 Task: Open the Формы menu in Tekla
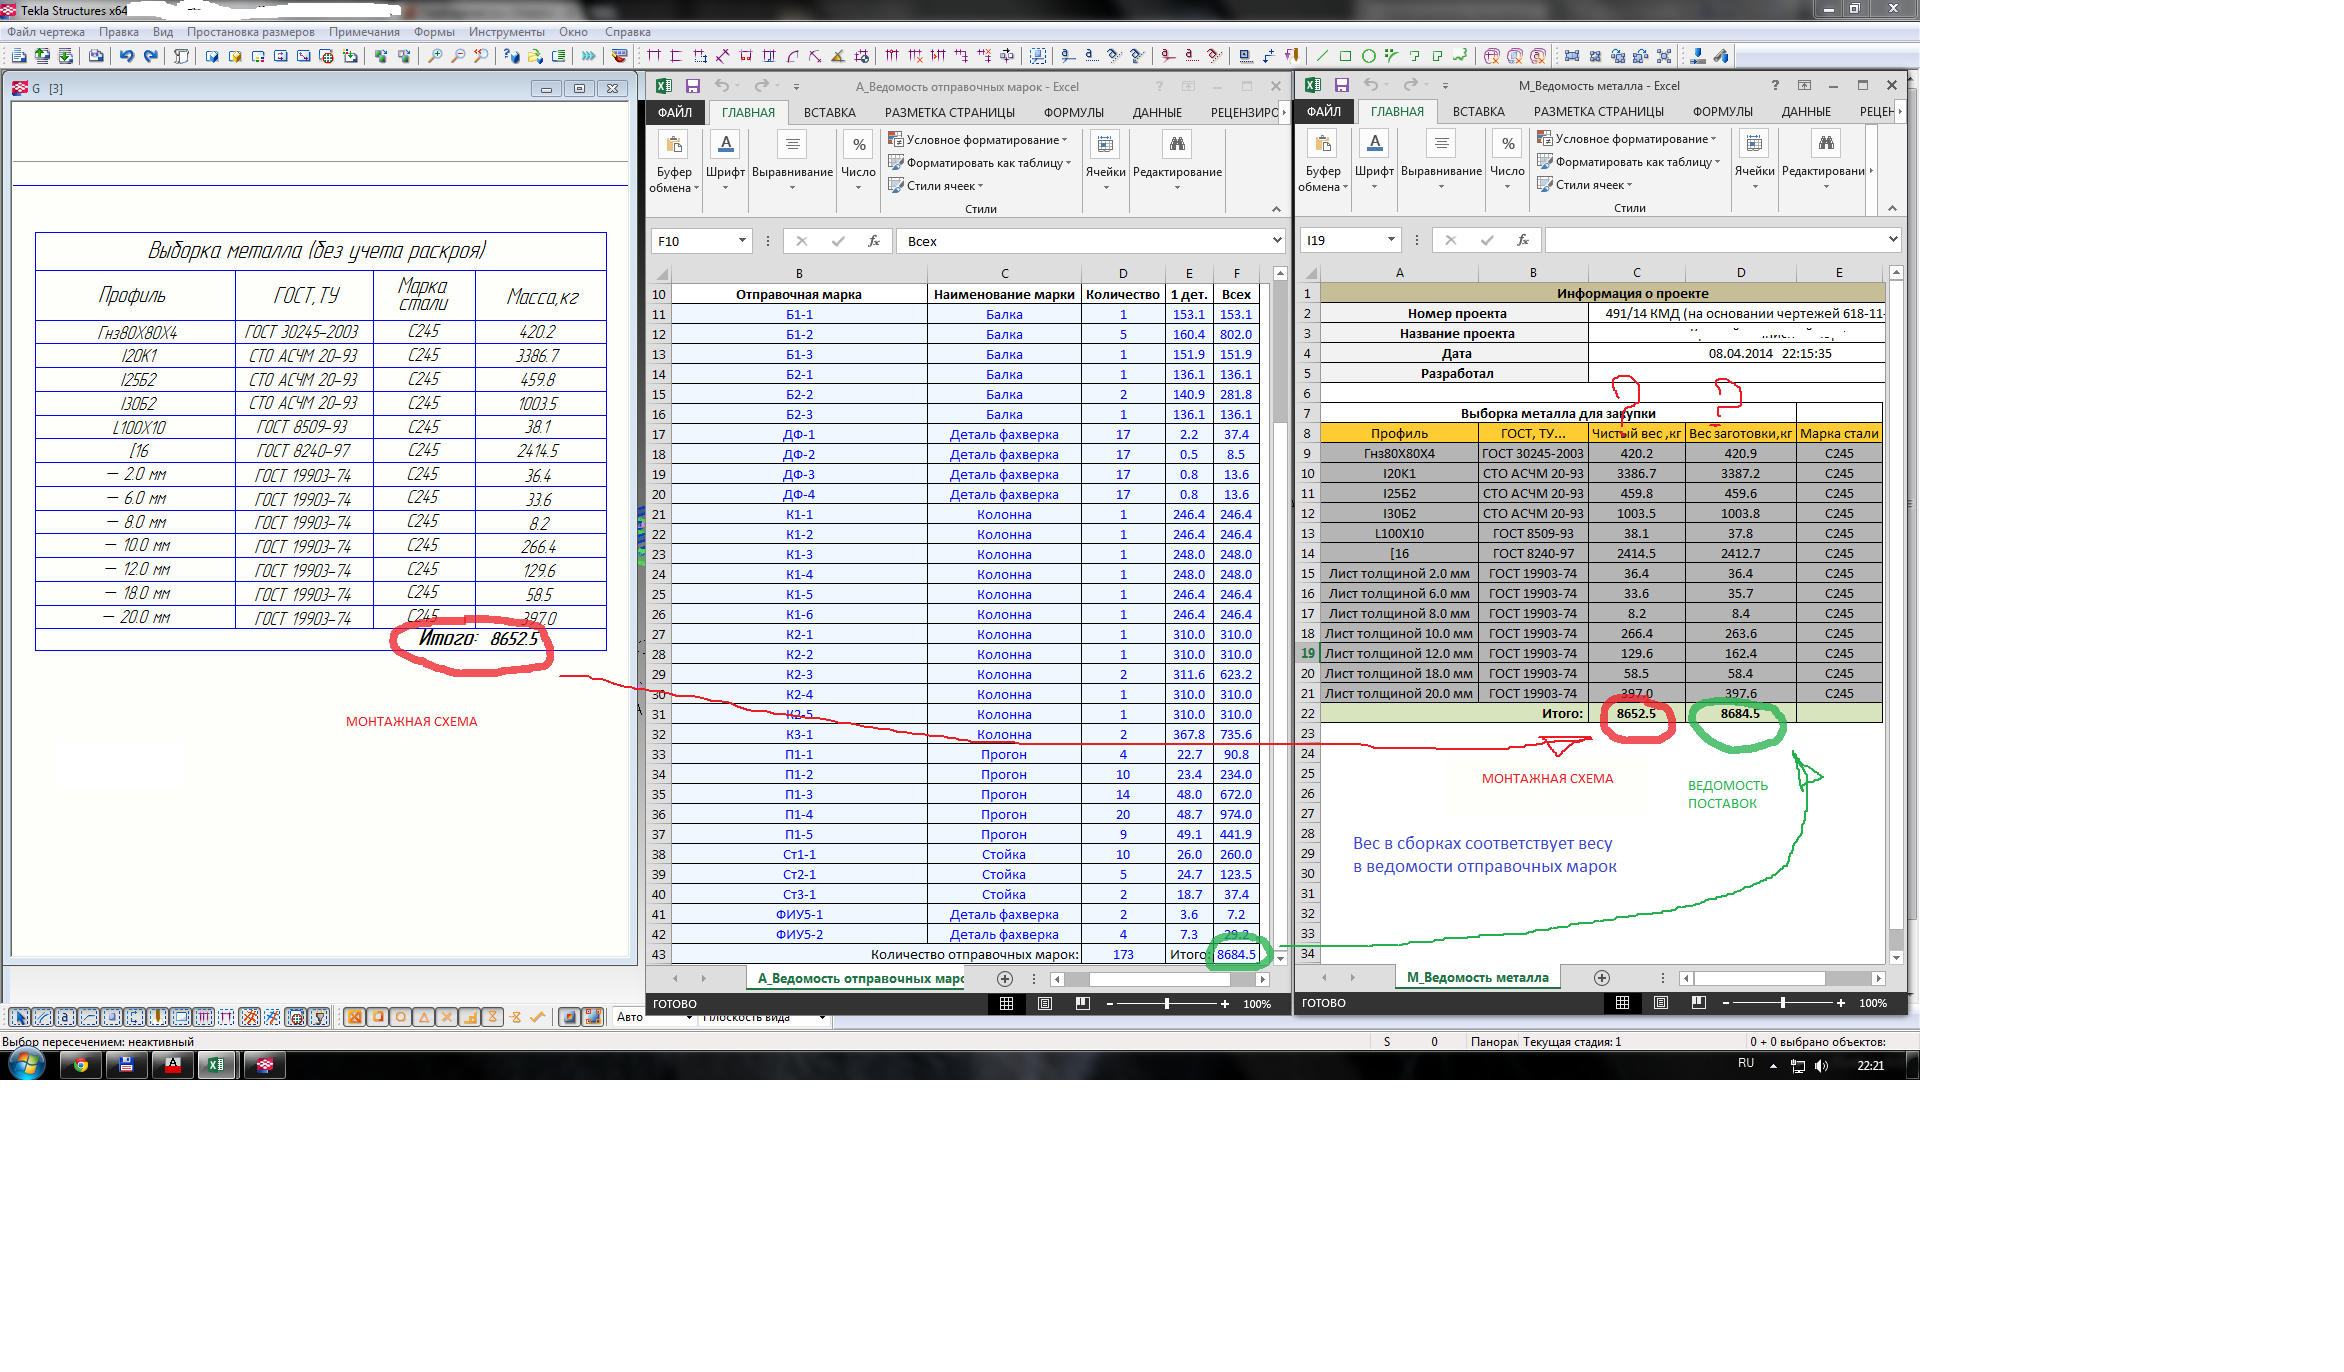click(433, 32)
